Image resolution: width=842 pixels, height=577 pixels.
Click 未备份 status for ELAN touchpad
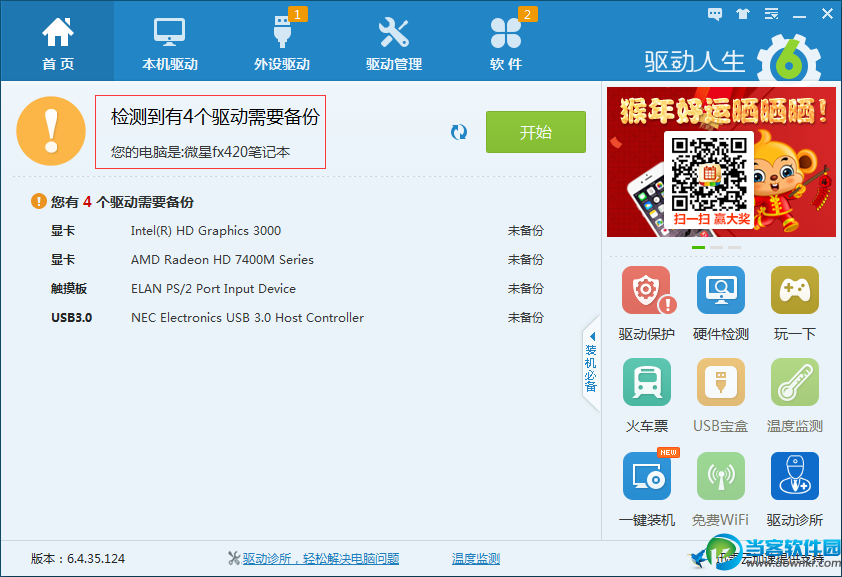click(526, 289)
